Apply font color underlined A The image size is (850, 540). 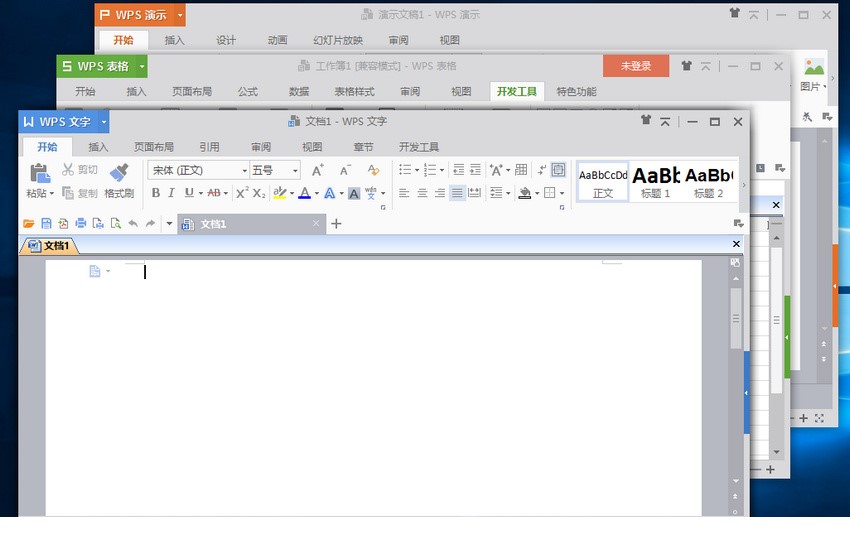pos(305,192)
